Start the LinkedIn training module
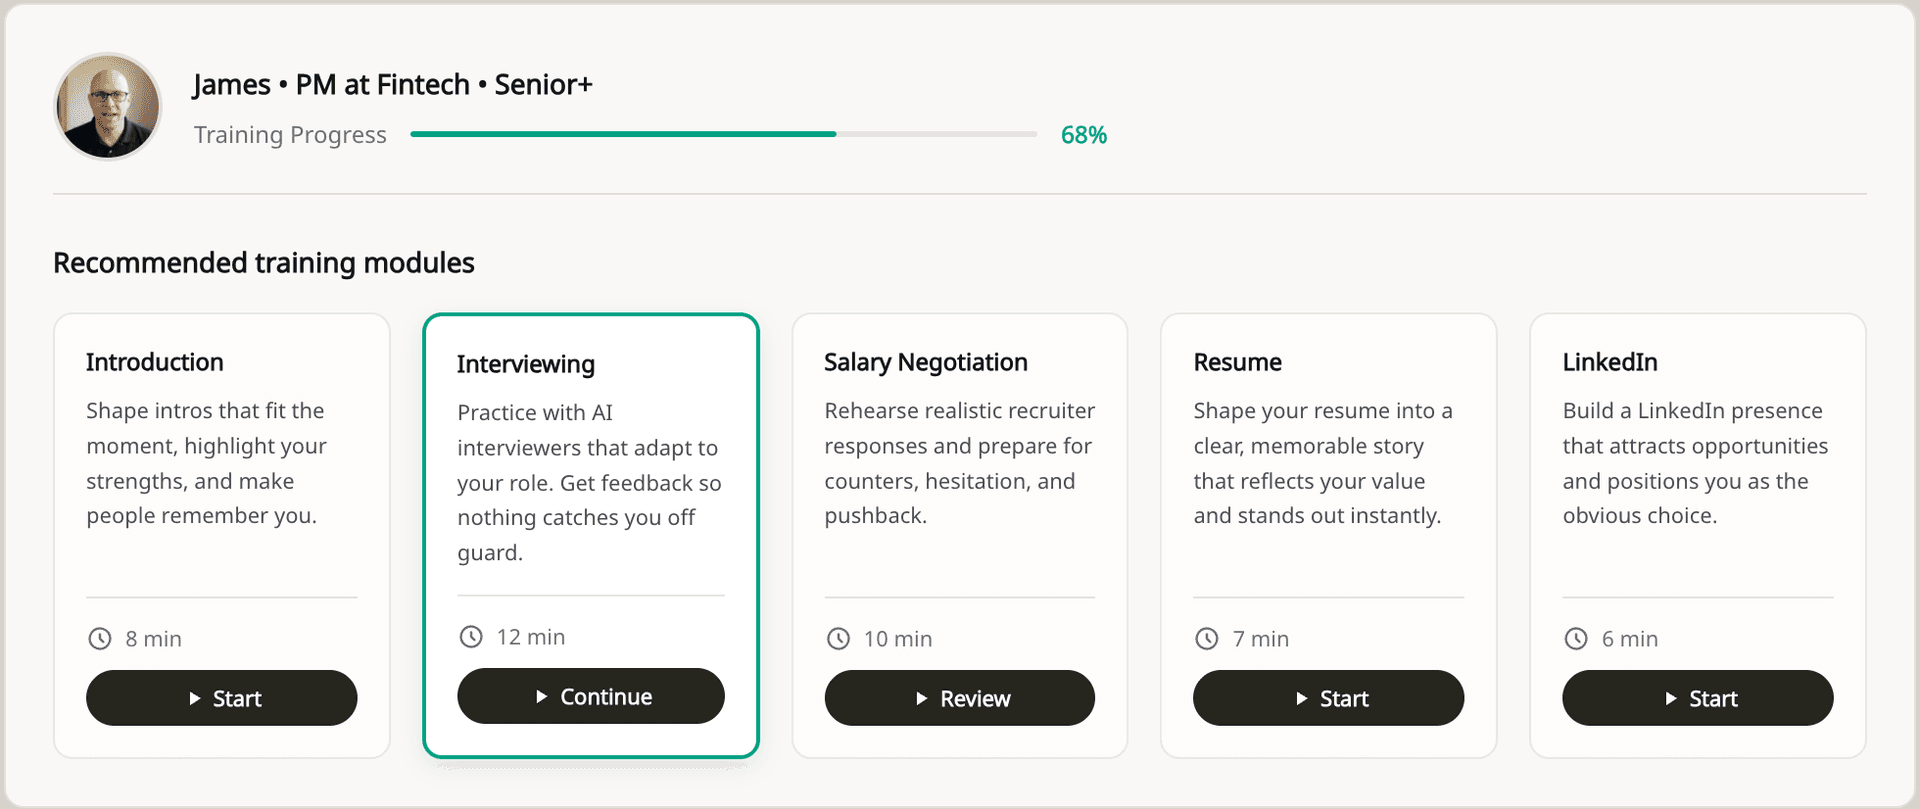Screen dimensions: 1920x809 pyautogui.click(x=1697, y=698)
